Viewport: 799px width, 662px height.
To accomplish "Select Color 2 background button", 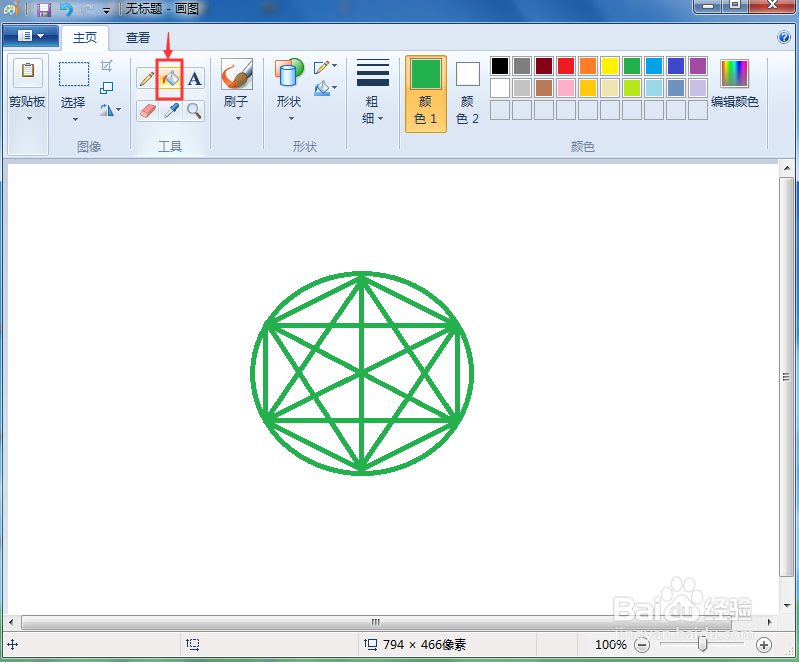I will pyautogui.click(x=467, y=94).
